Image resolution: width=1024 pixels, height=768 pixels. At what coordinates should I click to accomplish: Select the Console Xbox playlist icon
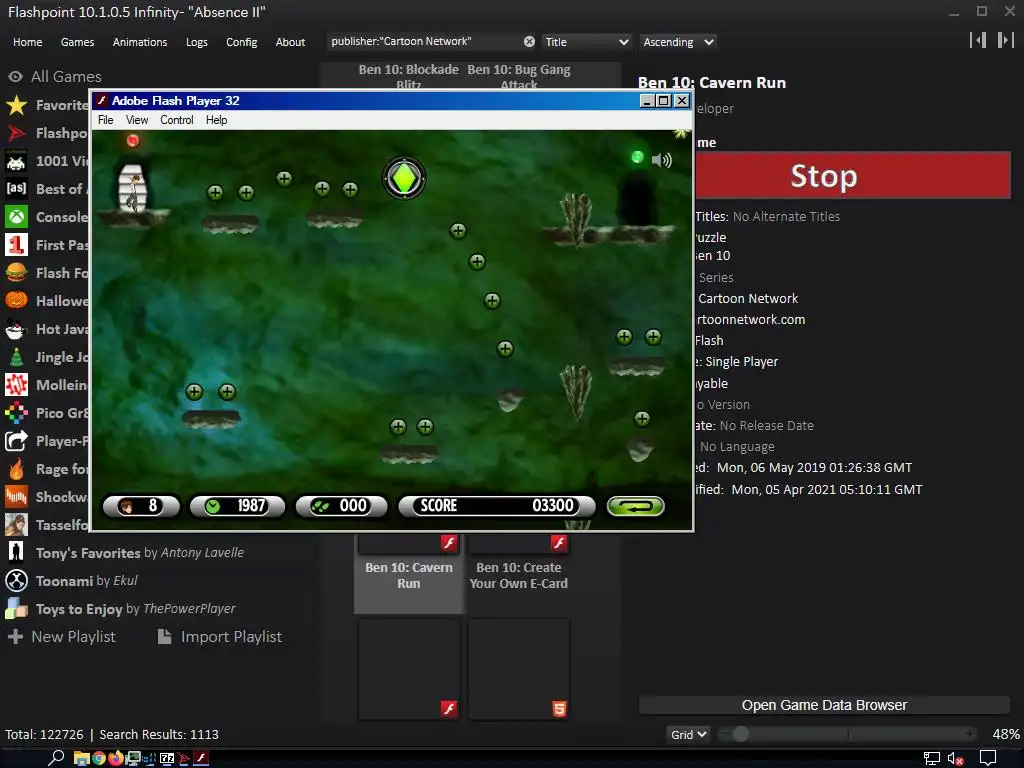point(16,217)
